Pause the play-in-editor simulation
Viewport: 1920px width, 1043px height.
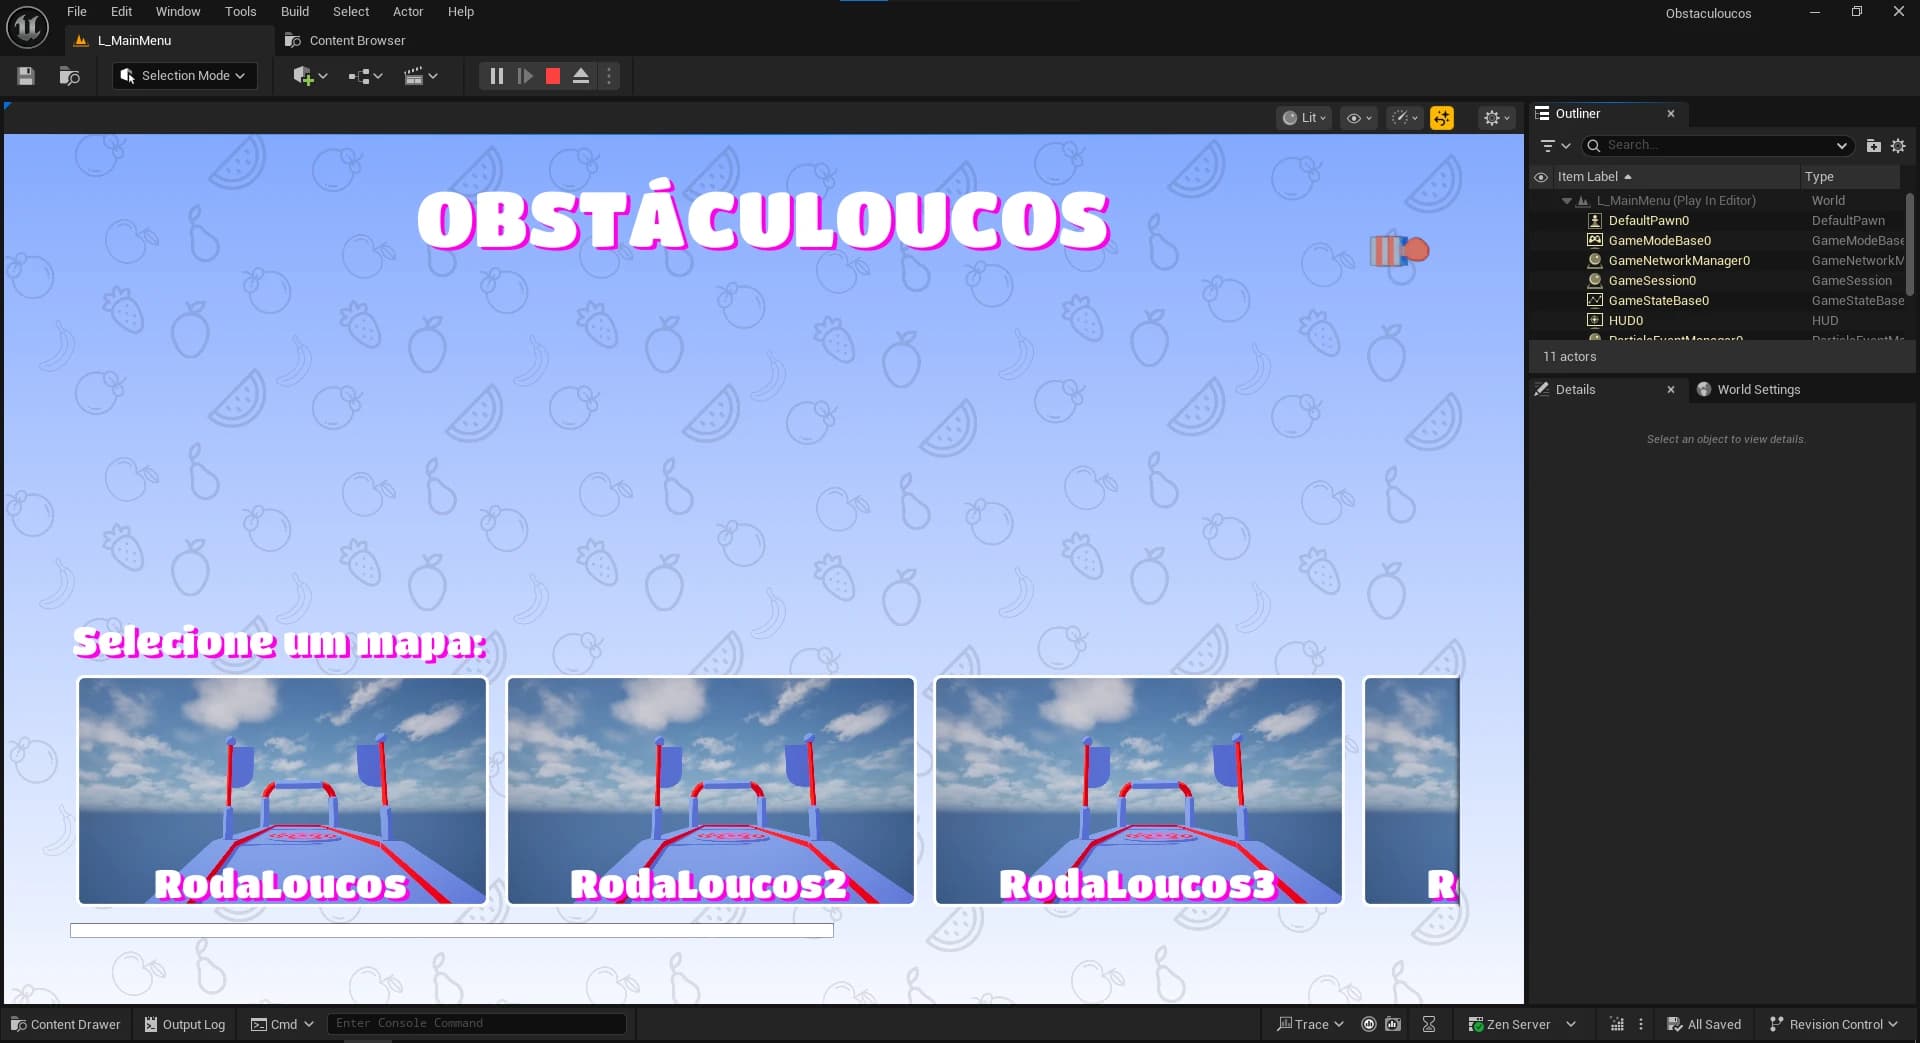[x=496, y=76]
